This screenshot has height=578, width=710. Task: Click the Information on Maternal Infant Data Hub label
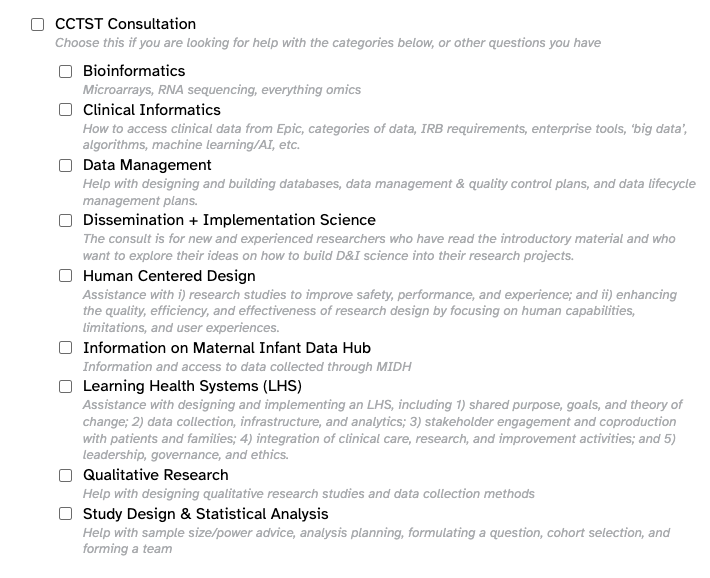(x=227, y=348)
